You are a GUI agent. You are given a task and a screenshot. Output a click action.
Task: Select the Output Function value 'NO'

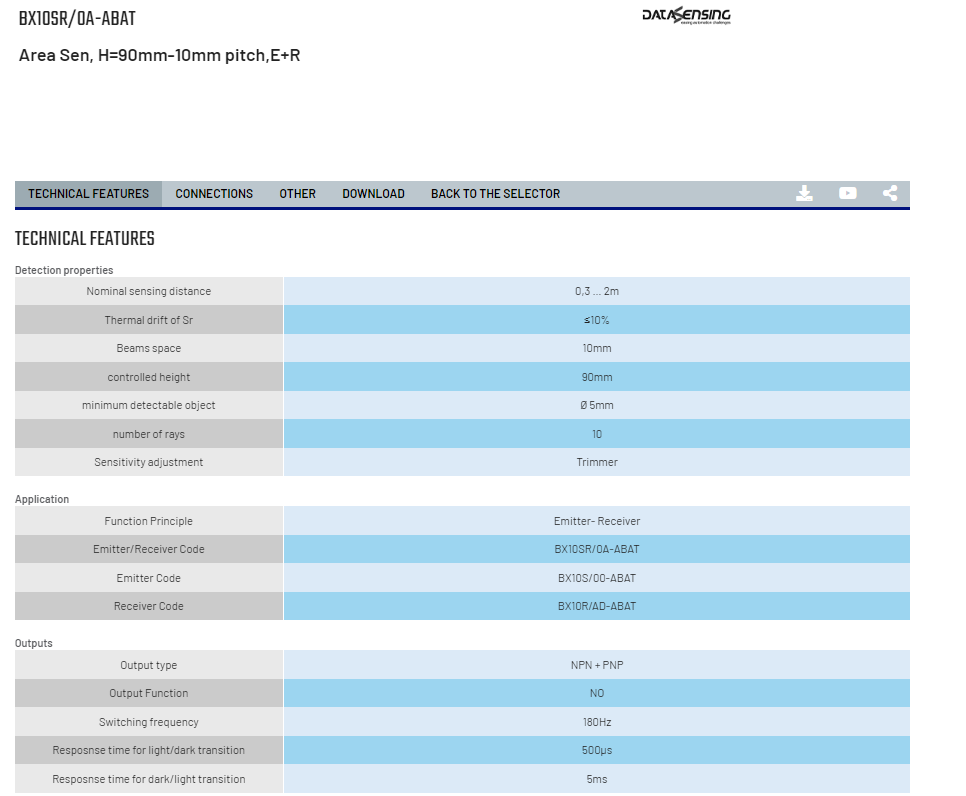[x=597, y=694]
